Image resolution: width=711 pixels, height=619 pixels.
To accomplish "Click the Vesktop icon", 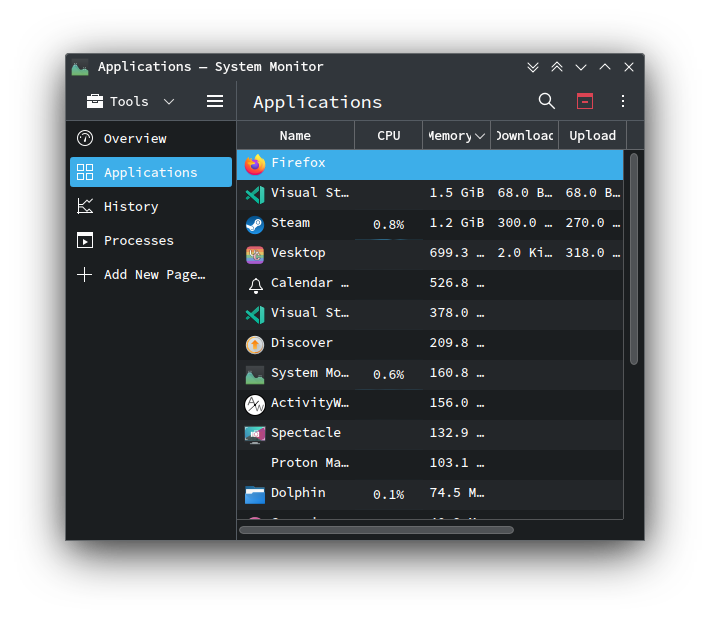I will point(255,255).
